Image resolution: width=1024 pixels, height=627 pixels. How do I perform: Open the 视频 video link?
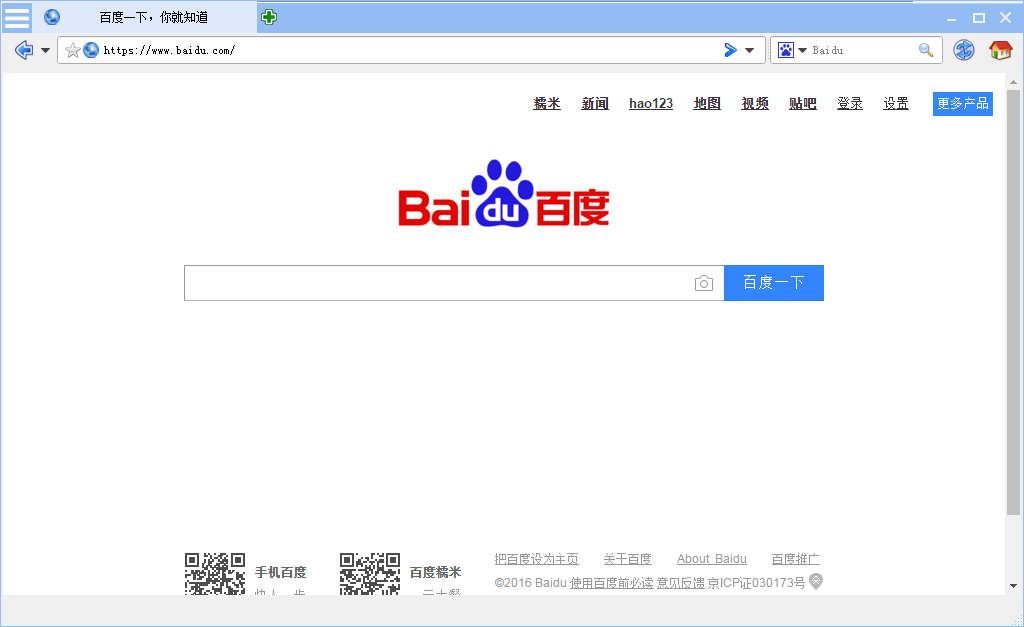tap(755, 103)
